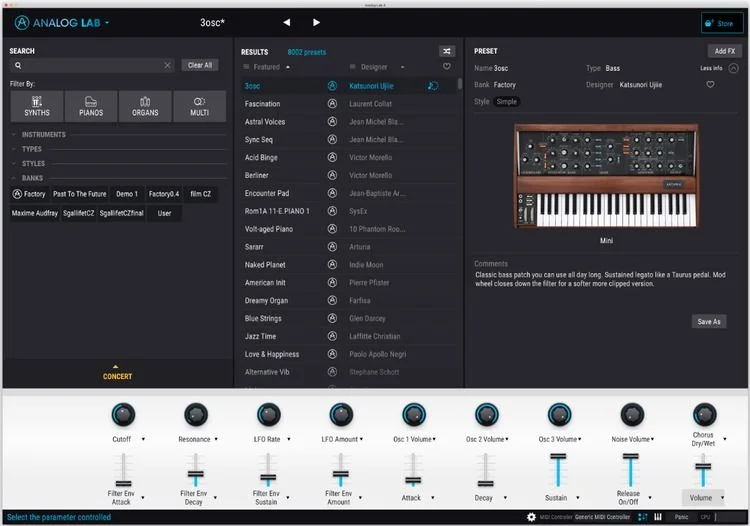
Task: Shuffle the results list
Action: click(x=447, y=51)
